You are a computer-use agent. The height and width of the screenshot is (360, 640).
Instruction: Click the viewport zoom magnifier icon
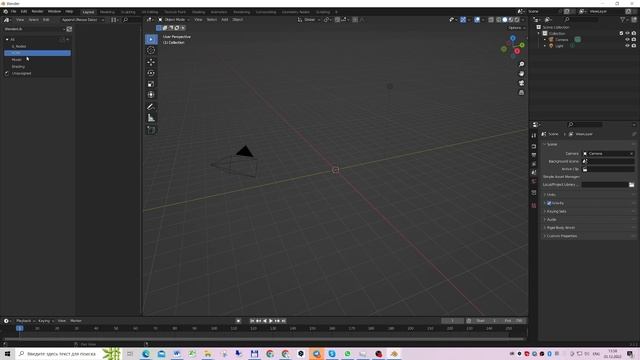521,64
